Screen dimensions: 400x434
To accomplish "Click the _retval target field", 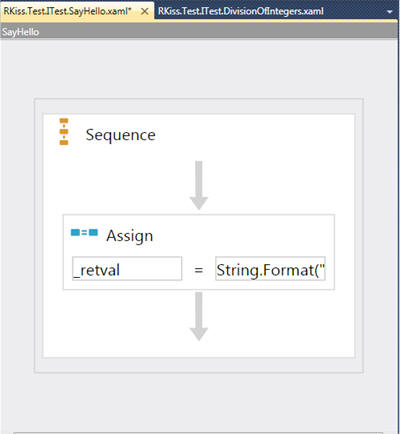I will click(x=127, y=268).
